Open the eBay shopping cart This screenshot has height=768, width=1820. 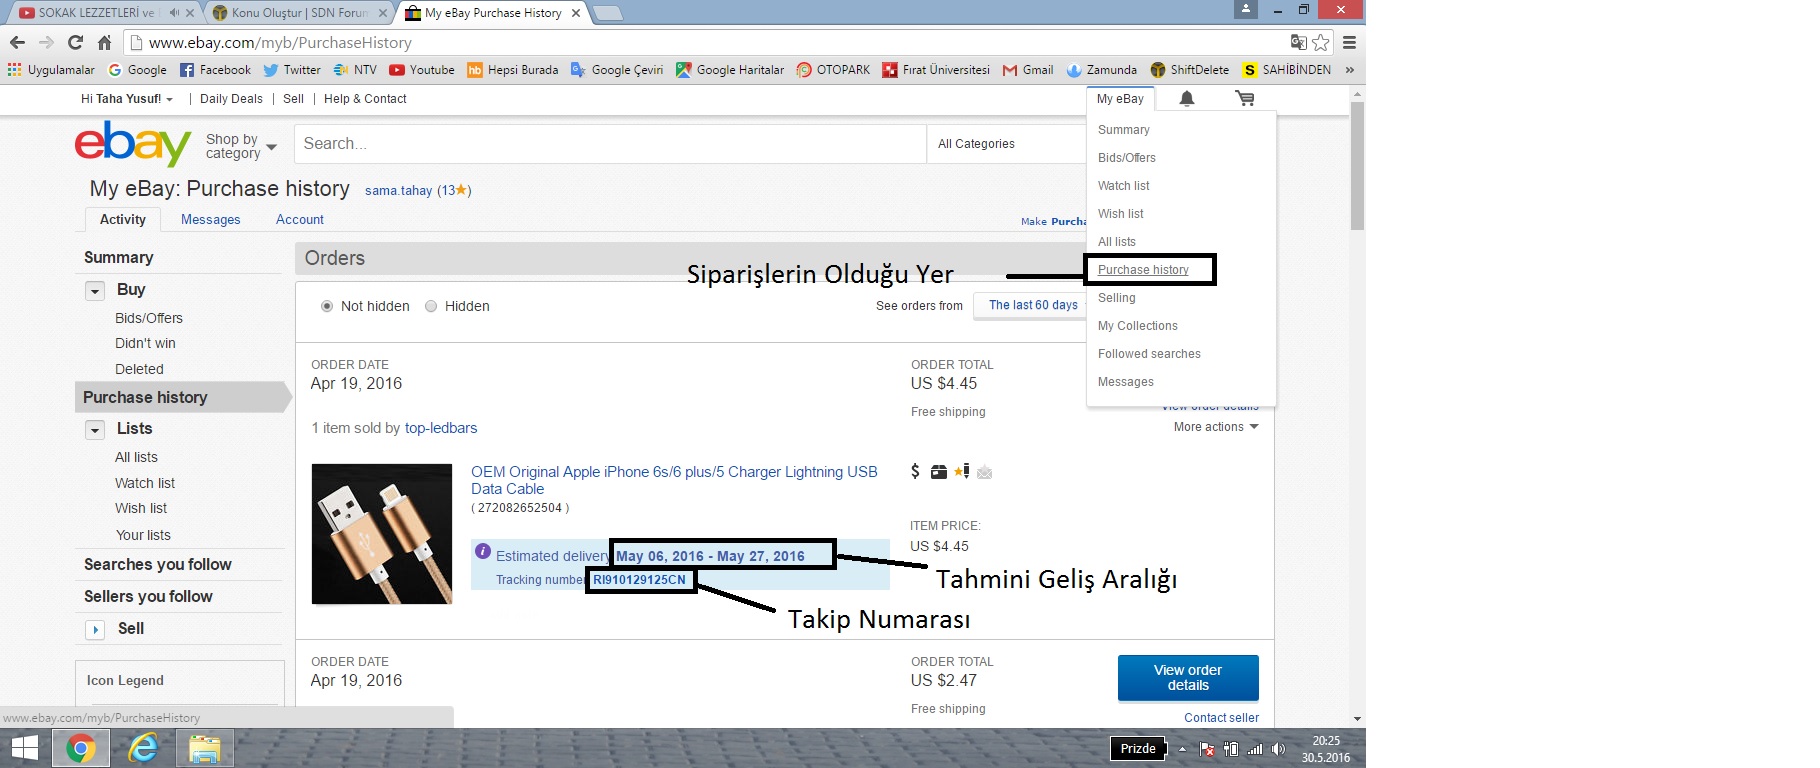1245,98
